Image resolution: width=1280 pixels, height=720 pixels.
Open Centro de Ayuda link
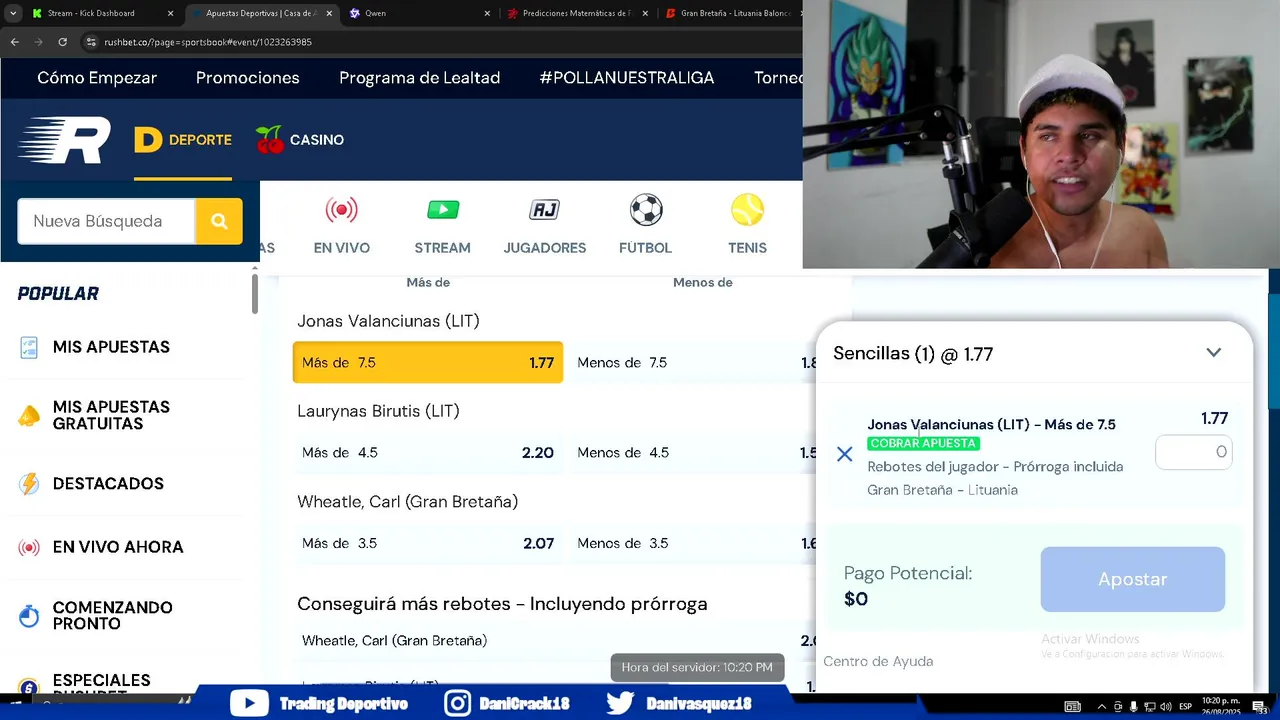(878, 661)
